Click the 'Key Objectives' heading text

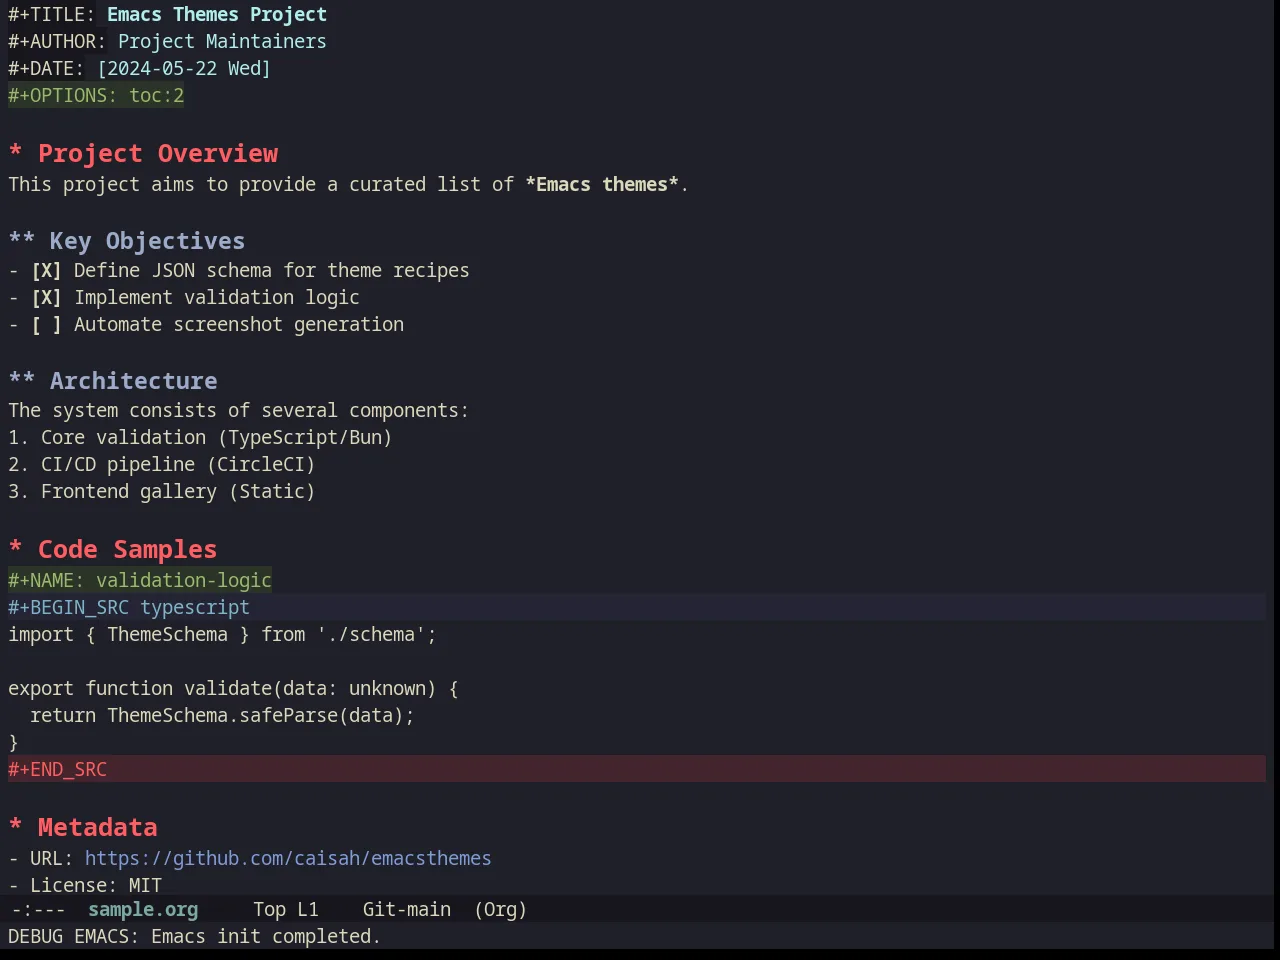[147, 241]
